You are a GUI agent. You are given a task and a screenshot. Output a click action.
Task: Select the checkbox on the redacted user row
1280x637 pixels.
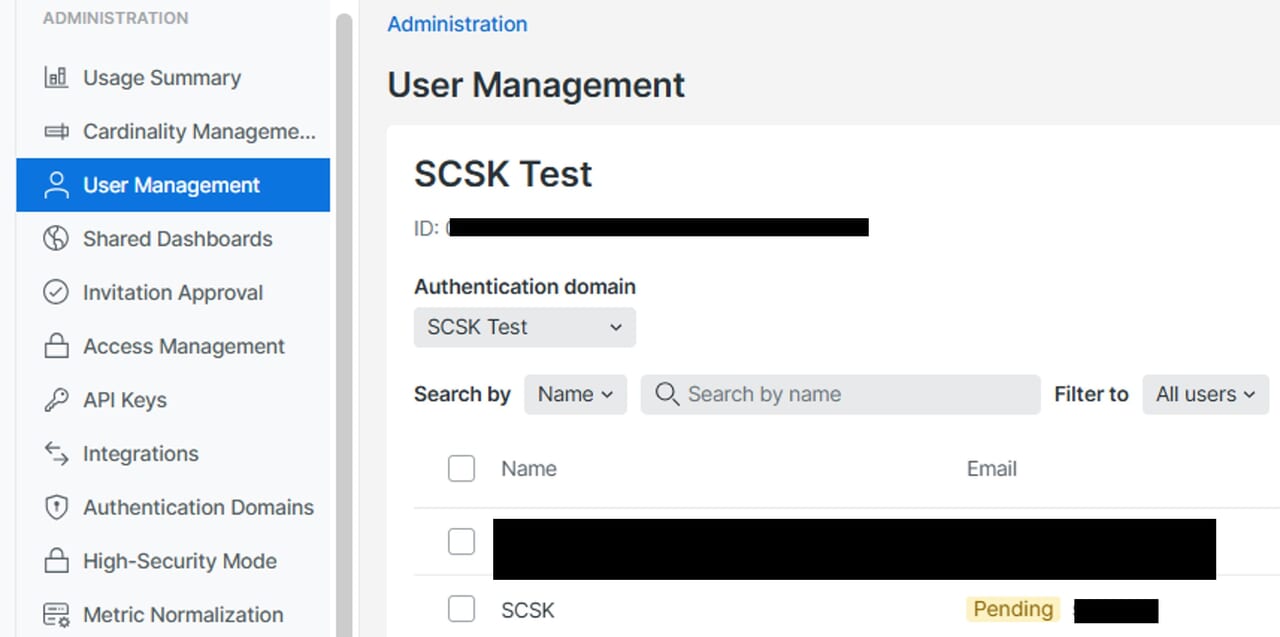click(x=461, y=542)
